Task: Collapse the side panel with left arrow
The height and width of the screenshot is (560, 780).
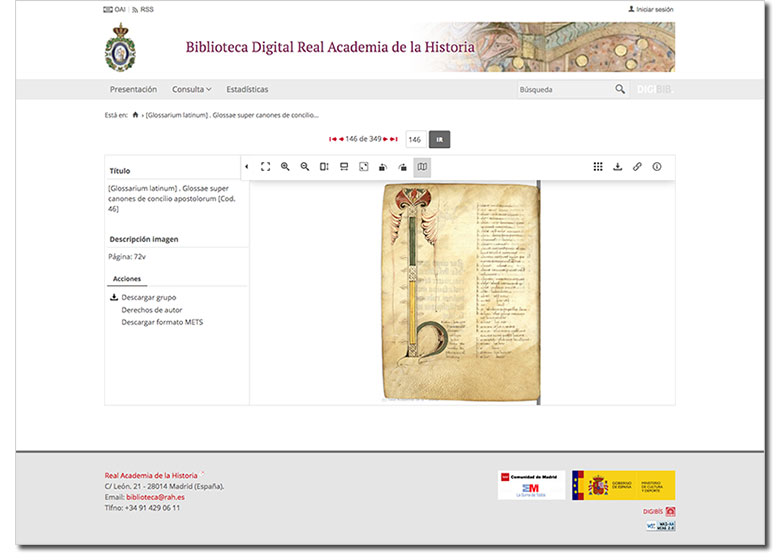Action: [x=247, y=167]
